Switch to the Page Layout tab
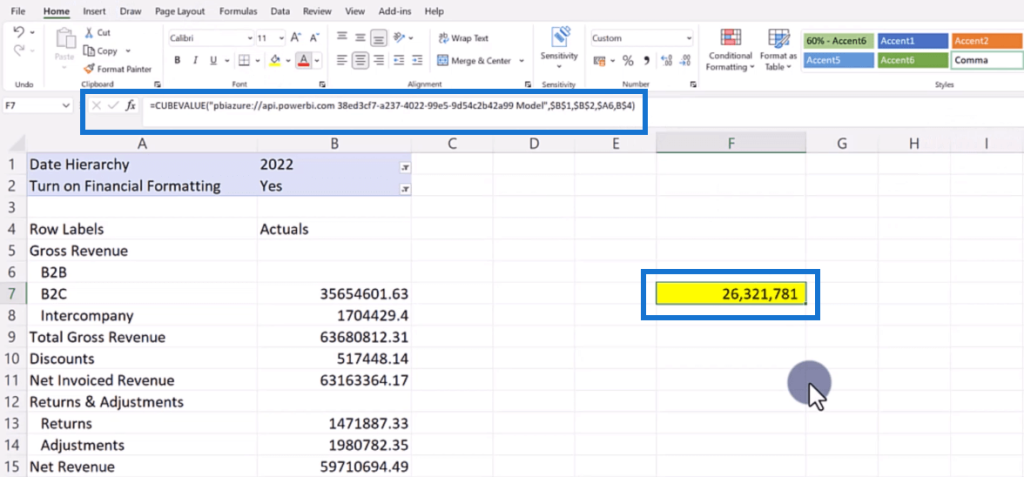This screenshot has height=477, width=1024. coord(180,11)
